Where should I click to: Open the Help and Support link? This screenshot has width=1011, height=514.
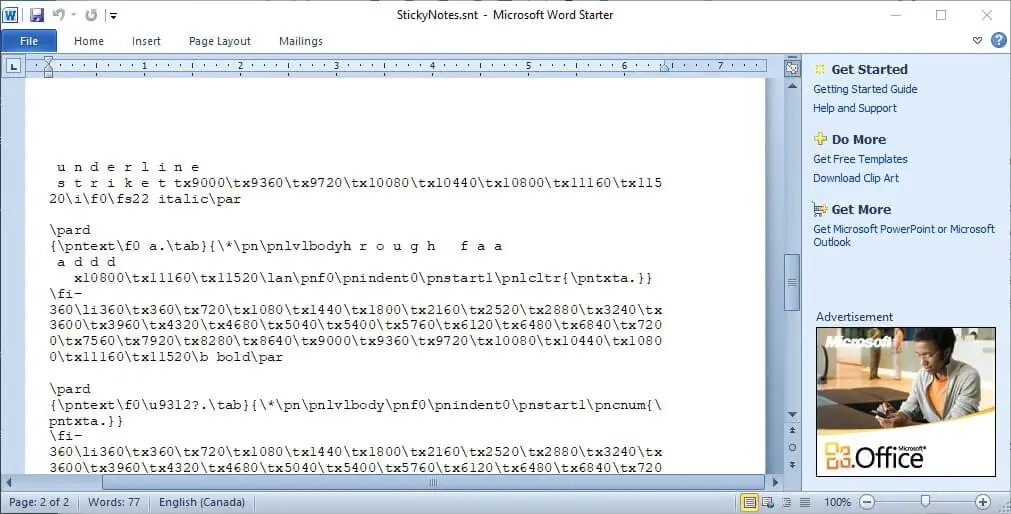click(854, 108)
